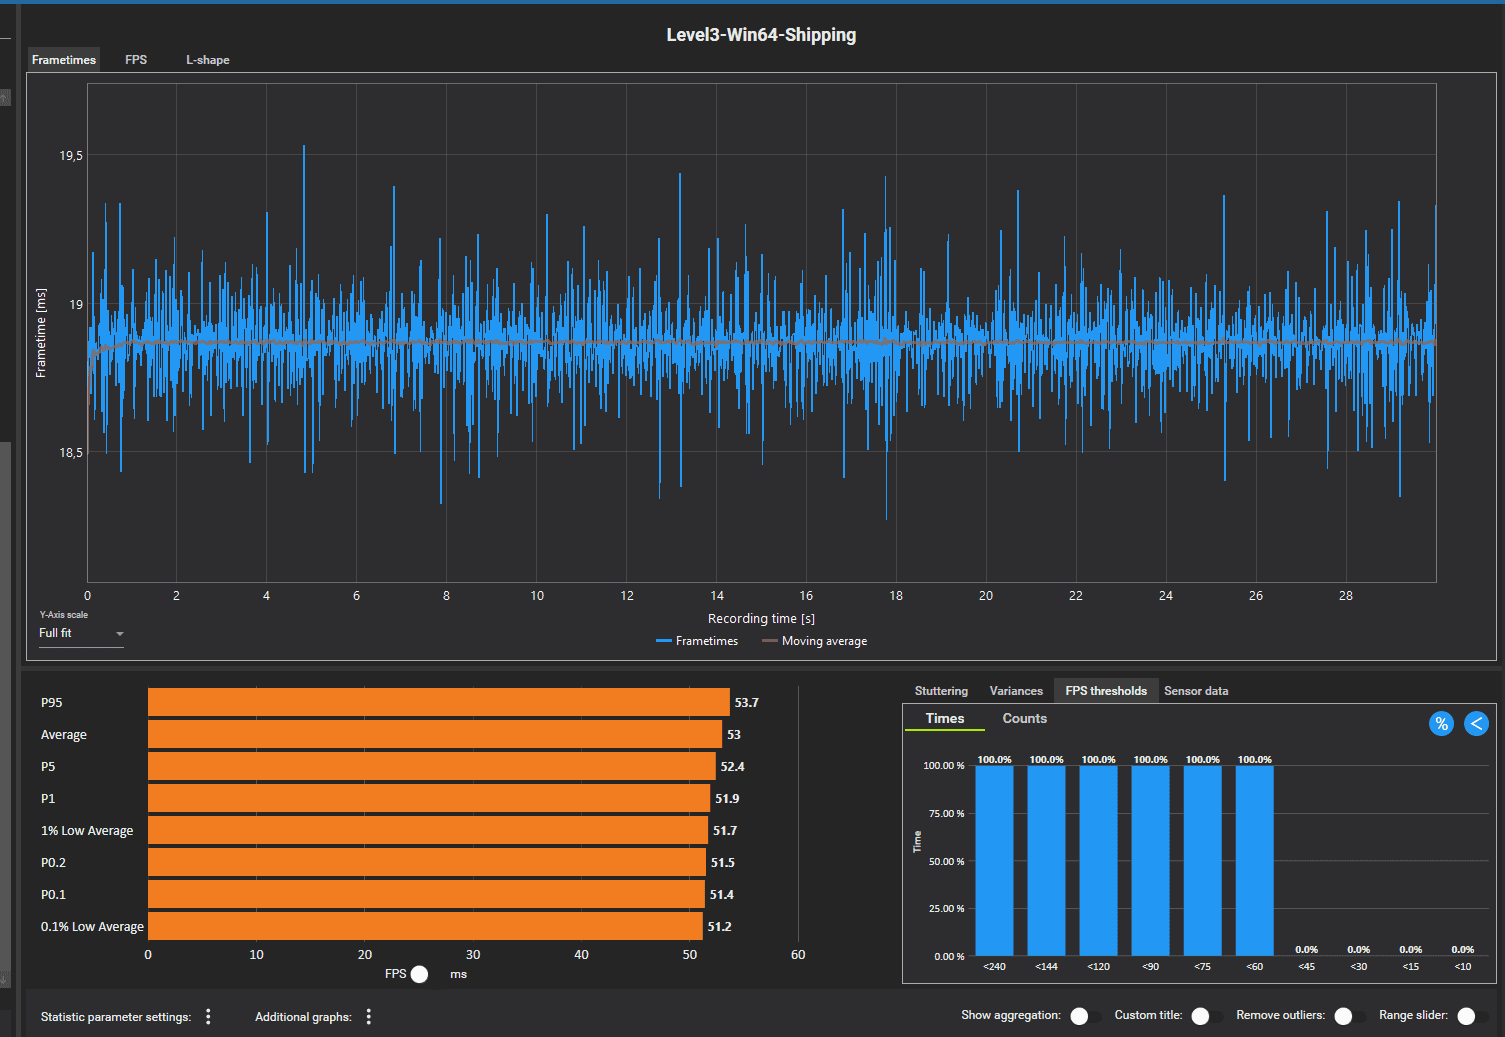Click the Moving average legend entry

point(814,641)
